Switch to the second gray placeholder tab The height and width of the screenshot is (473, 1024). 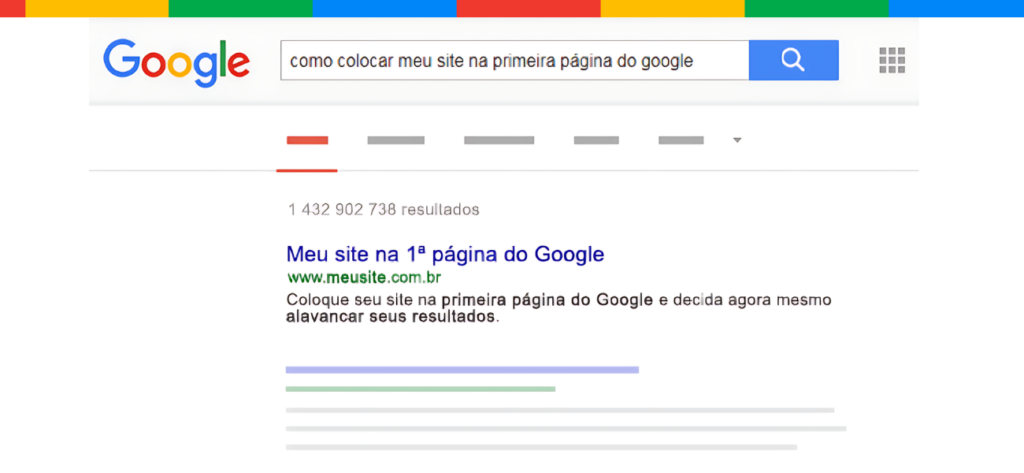[396, 140]
